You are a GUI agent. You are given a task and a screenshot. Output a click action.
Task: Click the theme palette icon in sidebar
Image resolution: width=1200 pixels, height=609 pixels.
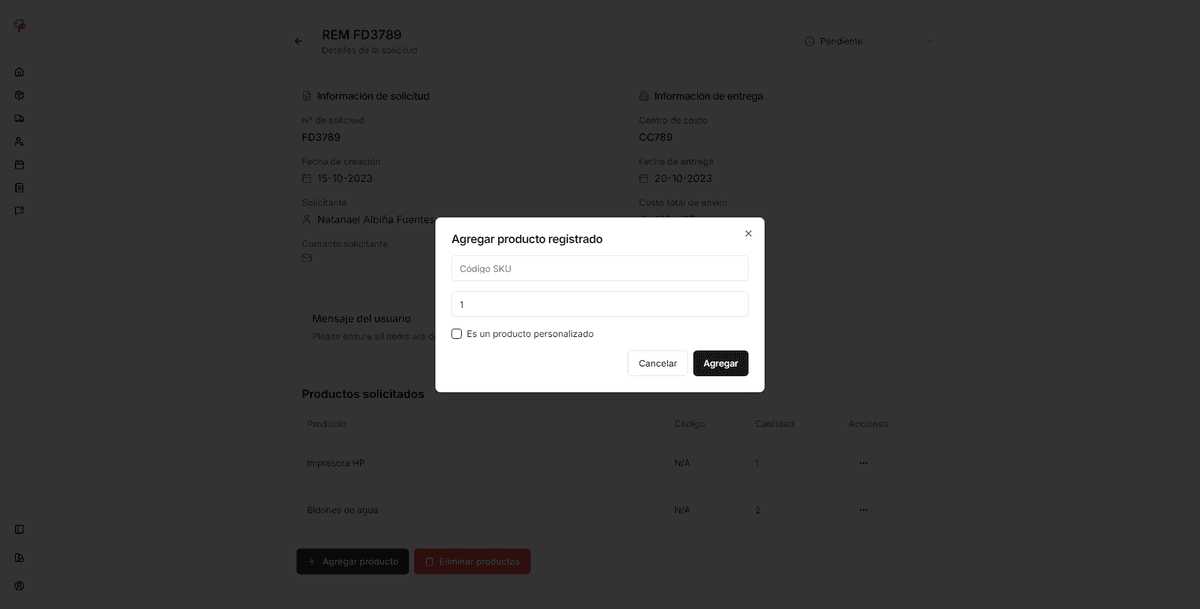pos(19,557)
